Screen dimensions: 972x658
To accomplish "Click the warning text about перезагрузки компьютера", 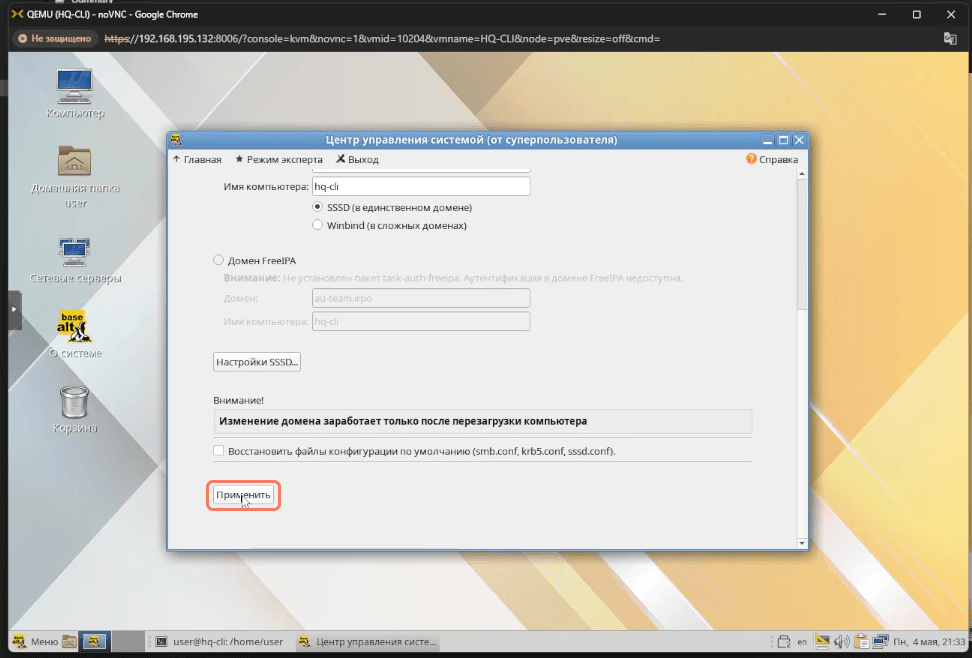I will coord(403,421).
